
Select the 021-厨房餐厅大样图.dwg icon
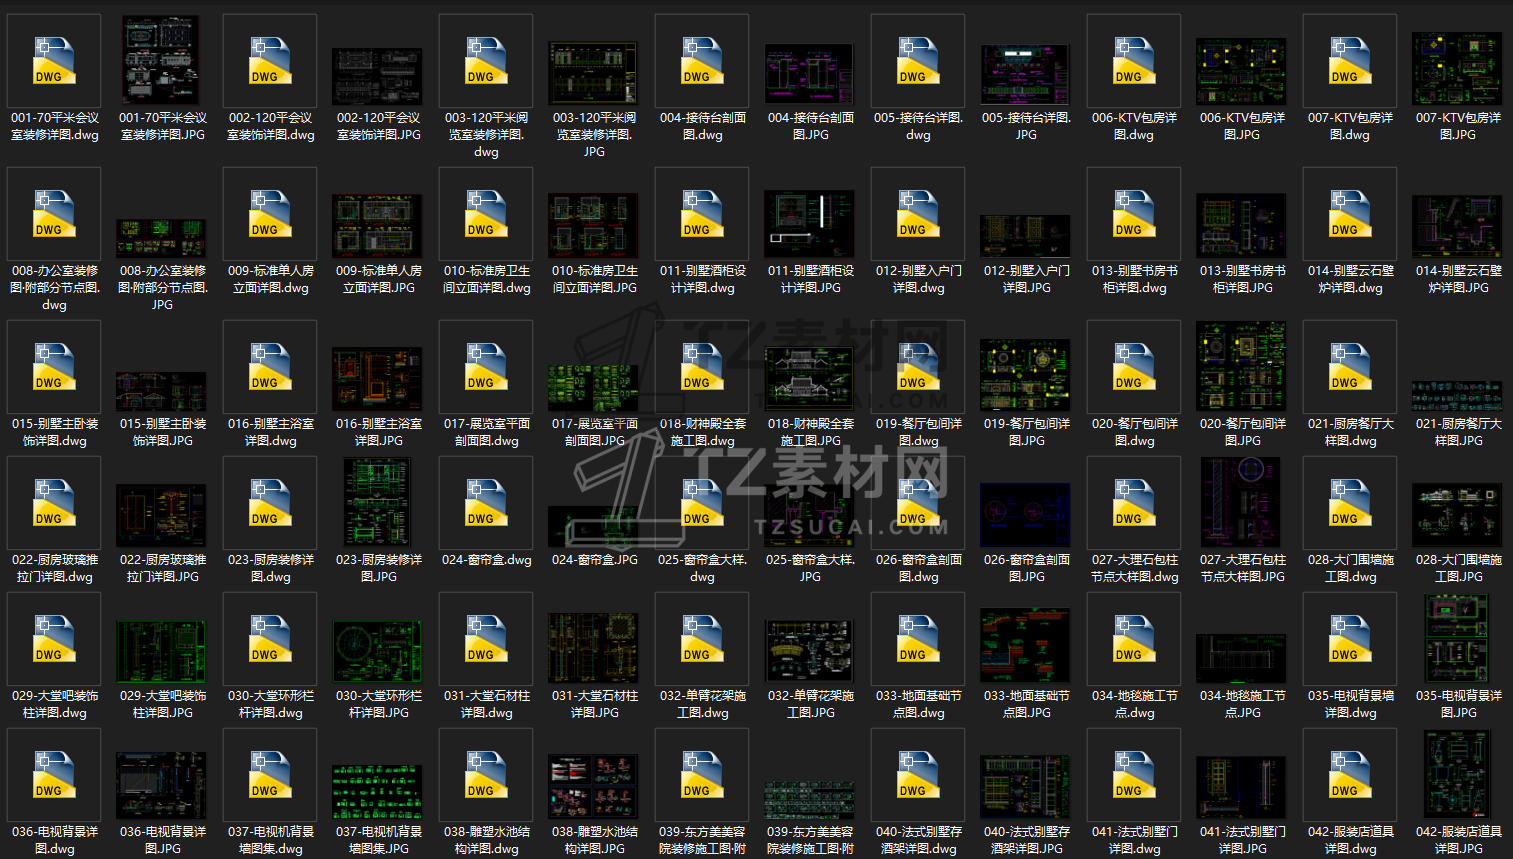(1350, 367)
